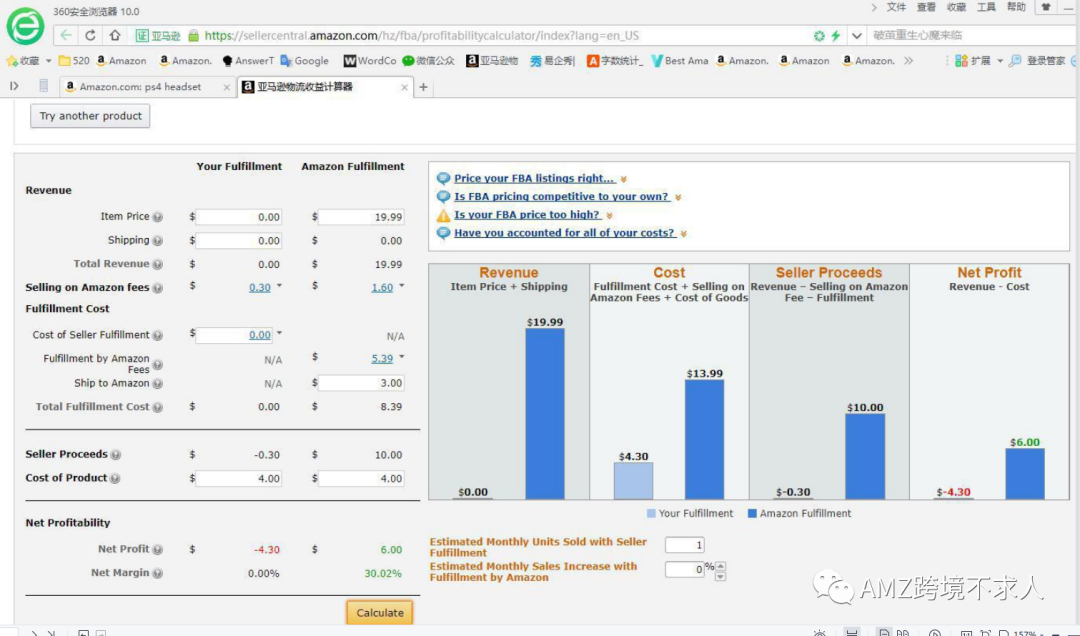1080x636 pixels.
Task: Go to the browser home page icon
Action: tap(115, 35)
